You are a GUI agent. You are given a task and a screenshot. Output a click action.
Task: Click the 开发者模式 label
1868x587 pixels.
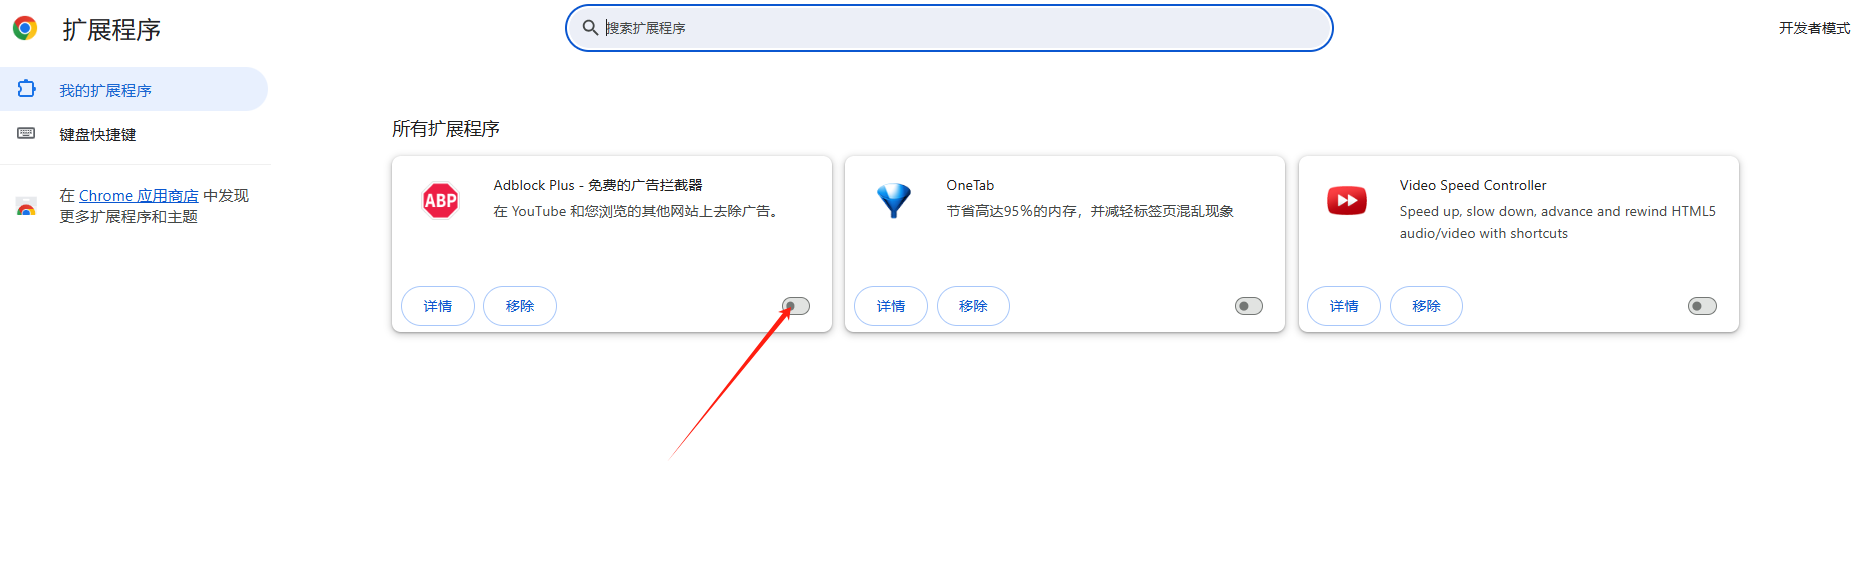[1814, 28]
